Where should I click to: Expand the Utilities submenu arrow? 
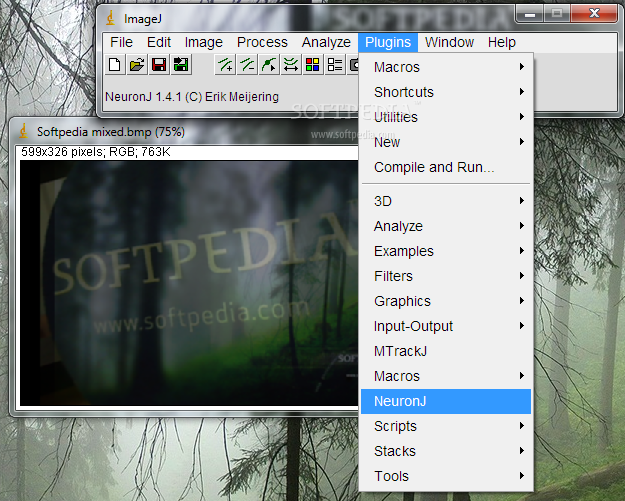click(522, 117)
